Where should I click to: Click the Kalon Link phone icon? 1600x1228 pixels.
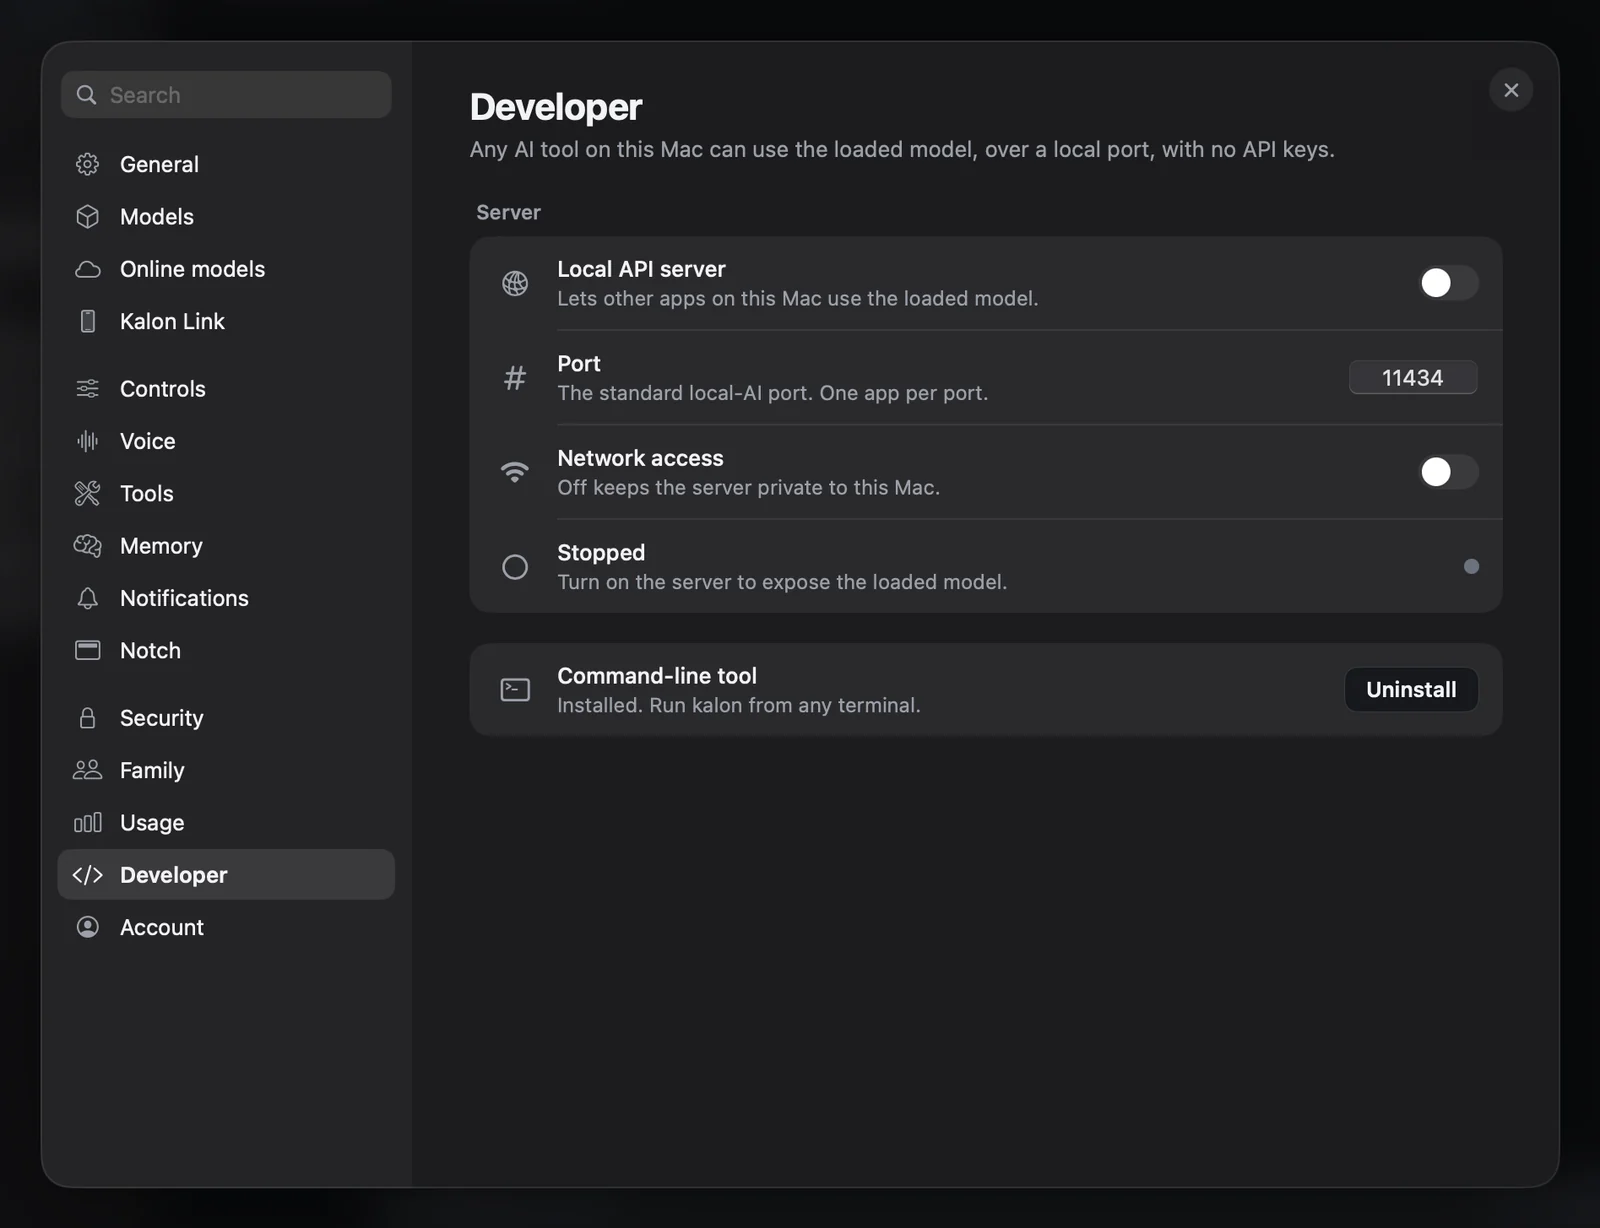(88, 321)
